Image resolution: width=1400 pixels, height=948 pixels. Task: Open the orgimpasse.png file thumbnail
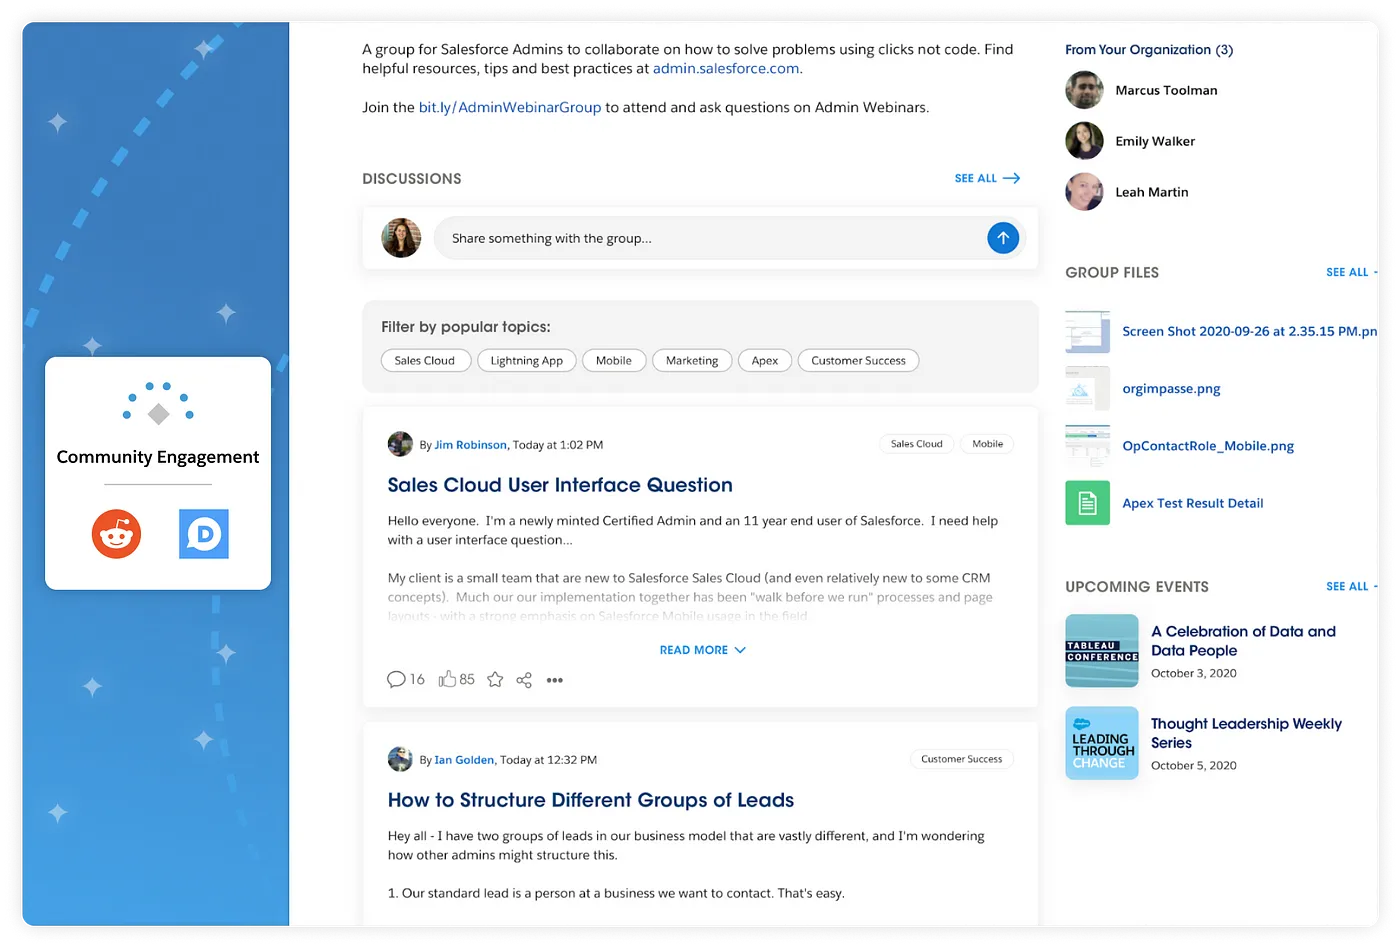[1088, 388]
